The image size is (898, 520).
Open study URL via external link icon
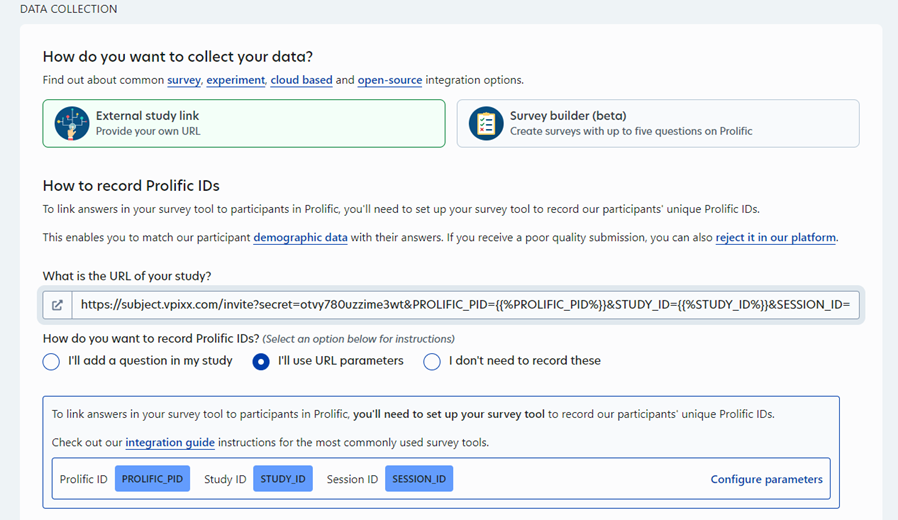click(x=57, y=305)
